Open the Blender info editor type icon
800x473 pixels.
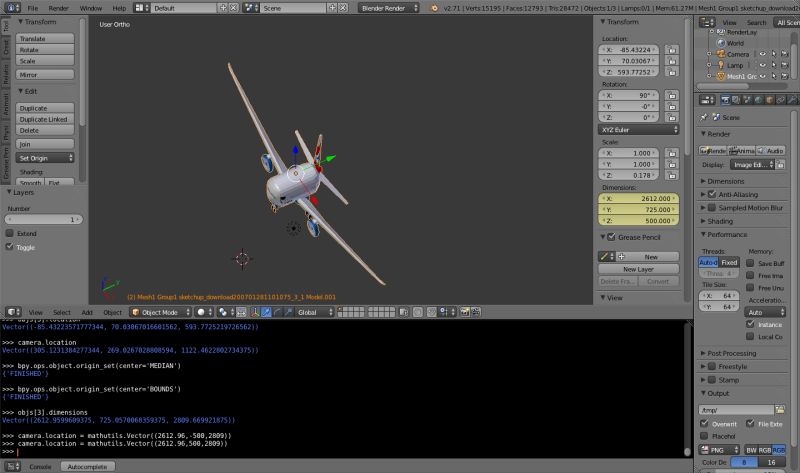[12, 8]
